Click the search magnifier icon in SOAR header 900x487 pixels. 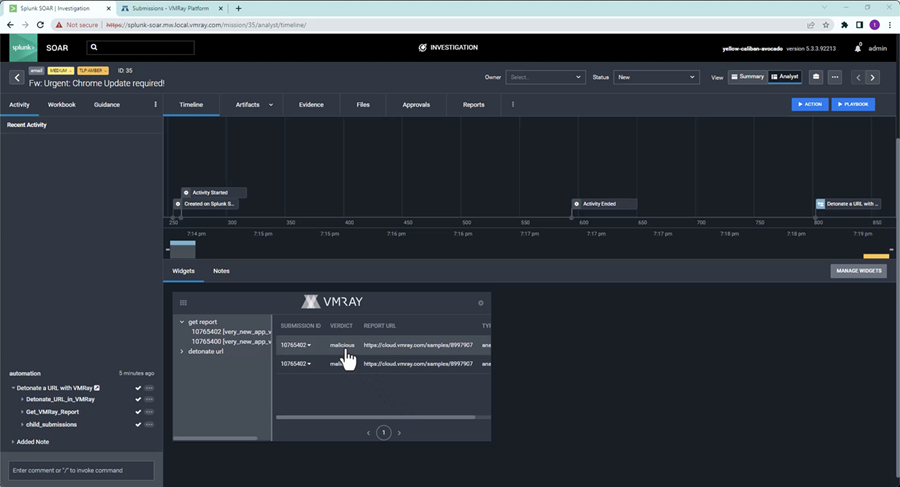[x=94, y=47]
